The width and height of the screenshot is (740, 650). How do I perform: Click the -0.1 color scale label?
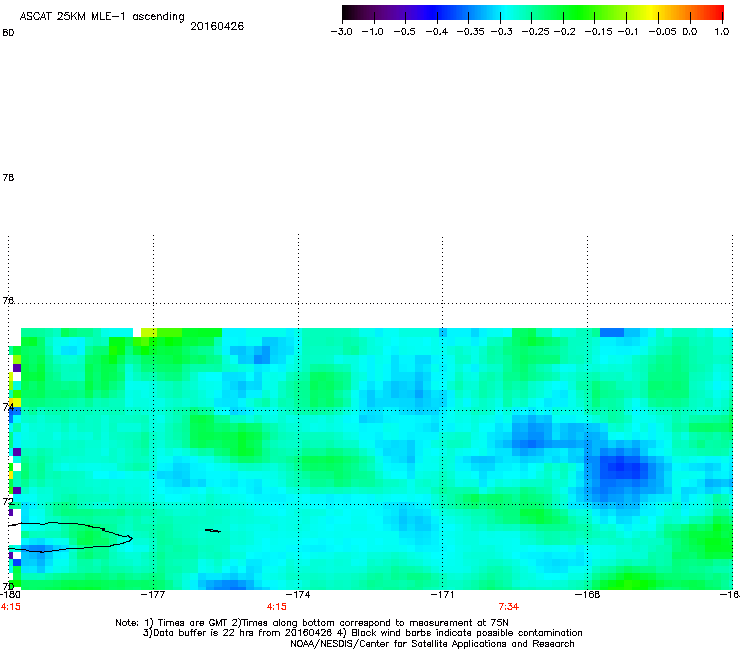point(628,32)
